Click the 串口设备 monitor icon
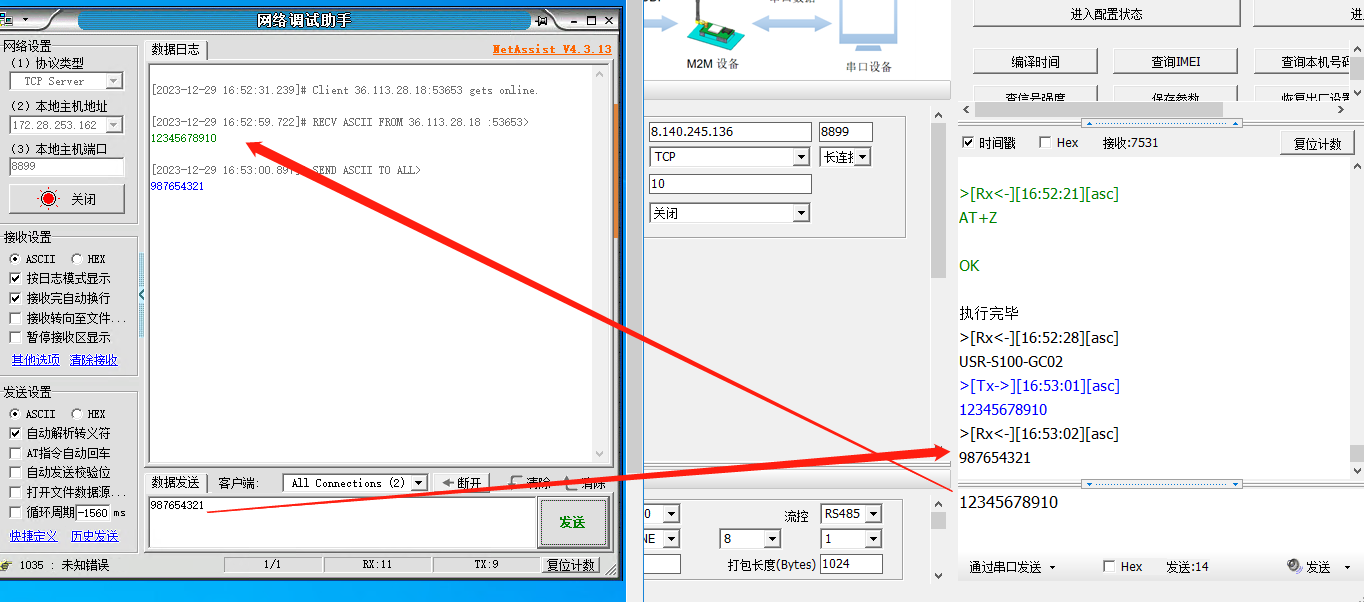Viewport: 1364px width, 602px height. point(867,27)
